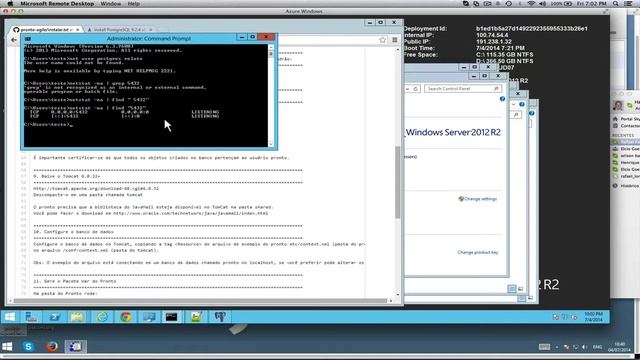
Task: Click the Command Prompt scrollbar down arrow
Action: pyautogui.click(x=271, y=144)
